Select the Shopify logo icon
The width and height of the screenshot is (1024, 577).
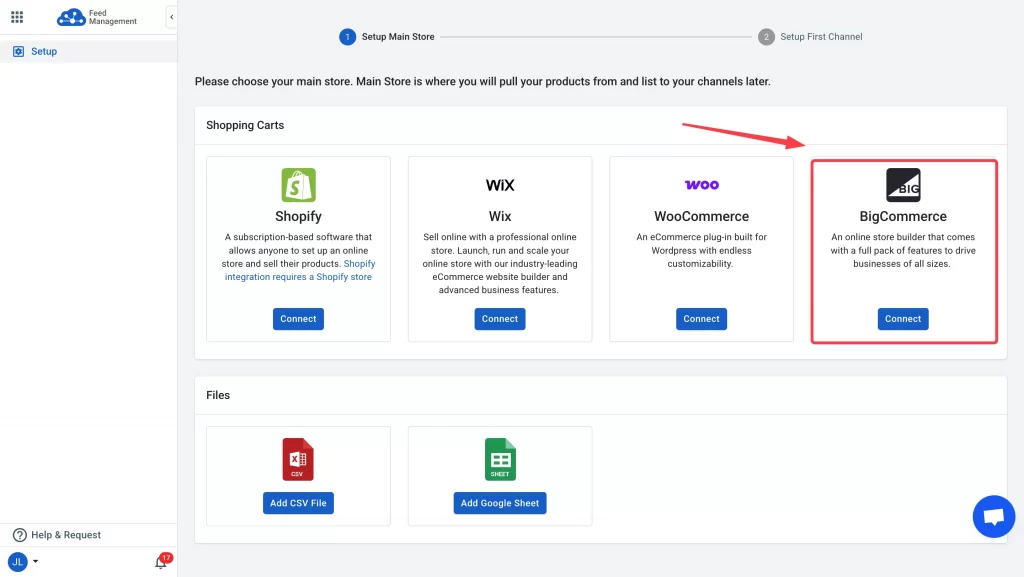298,185
